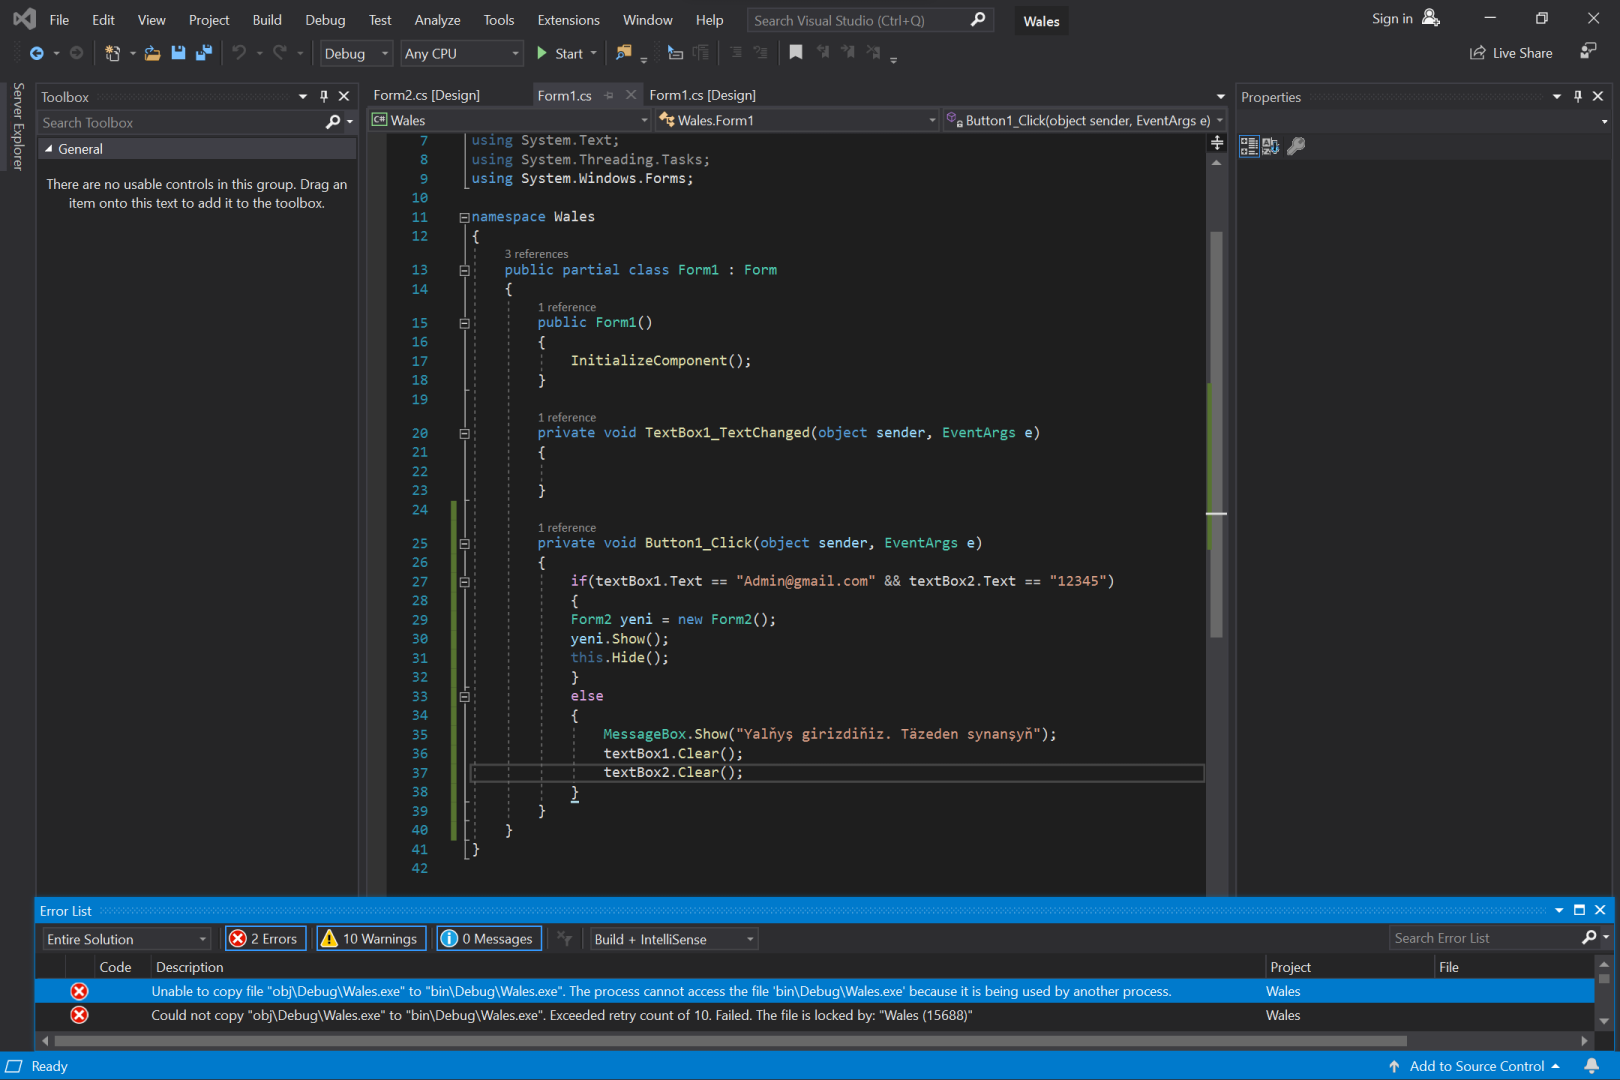This screenshot has width=1620, height=1080.
Task: Open the Any CPU platform dropdown
Action: click(x=462, y=54)
